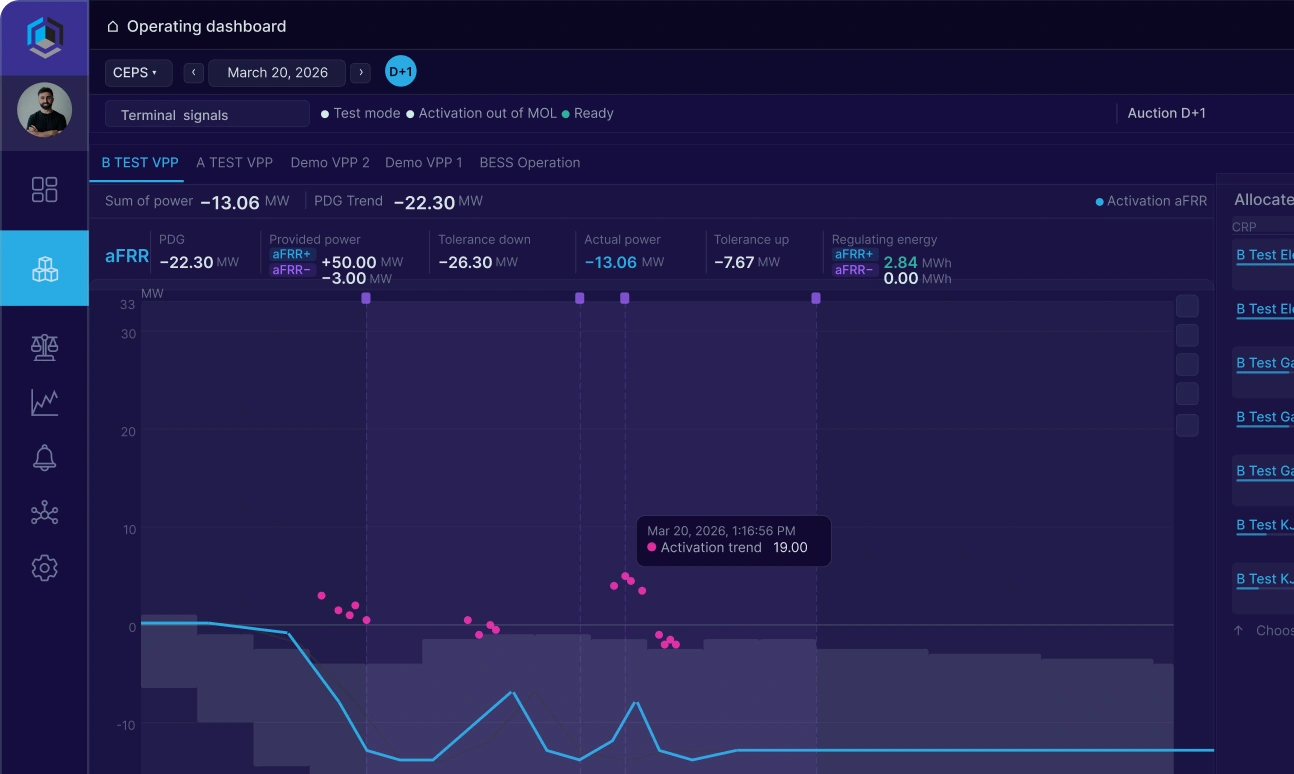Click the CRP column header
This screenshot has width=1294, height=774.
click(1244, 228)
